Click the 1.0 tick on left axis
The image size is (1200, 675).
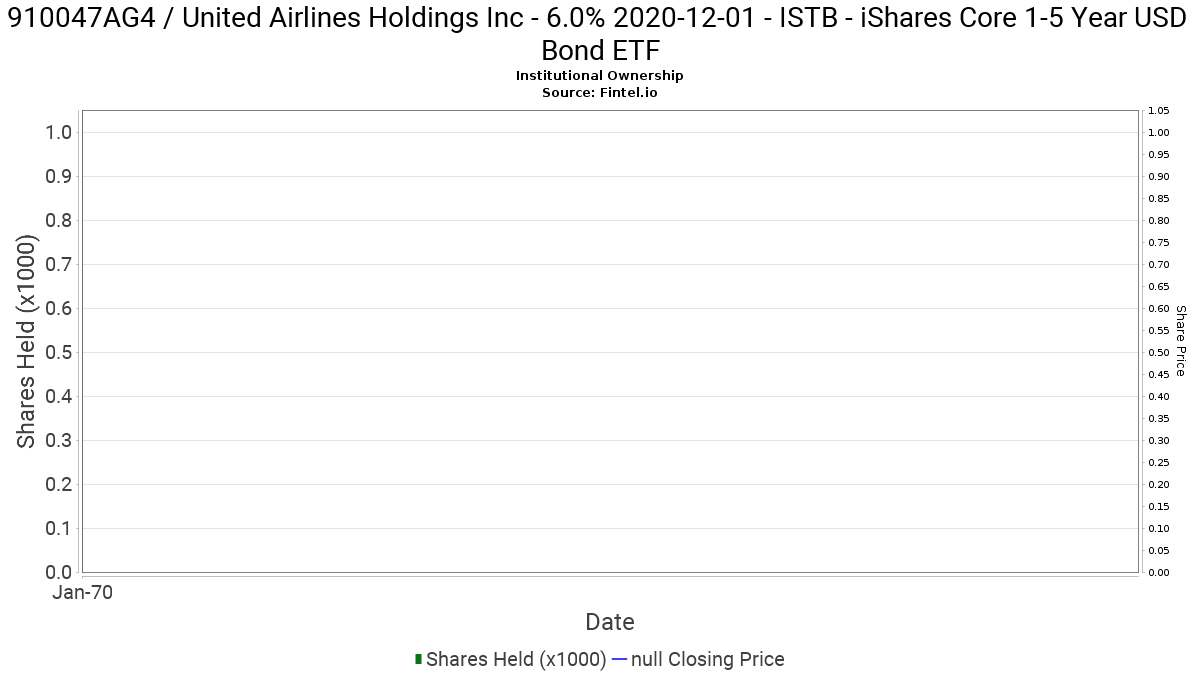(59, 133)
